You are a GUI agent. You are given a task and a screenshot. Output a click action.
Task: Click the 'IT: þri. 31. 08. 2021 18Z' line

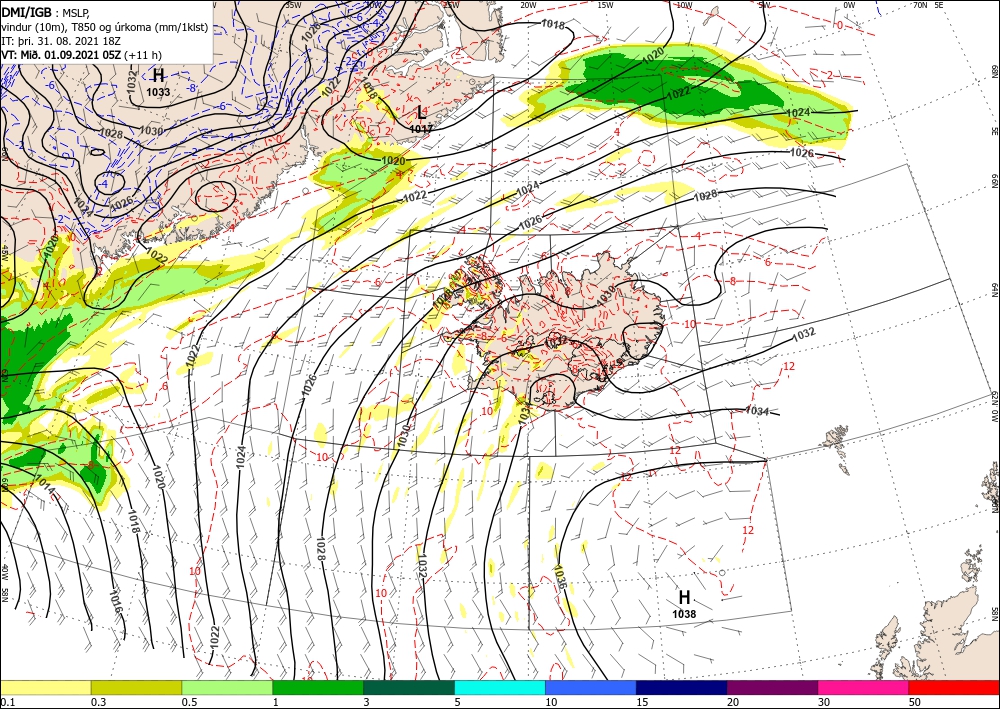coord(59,41)
